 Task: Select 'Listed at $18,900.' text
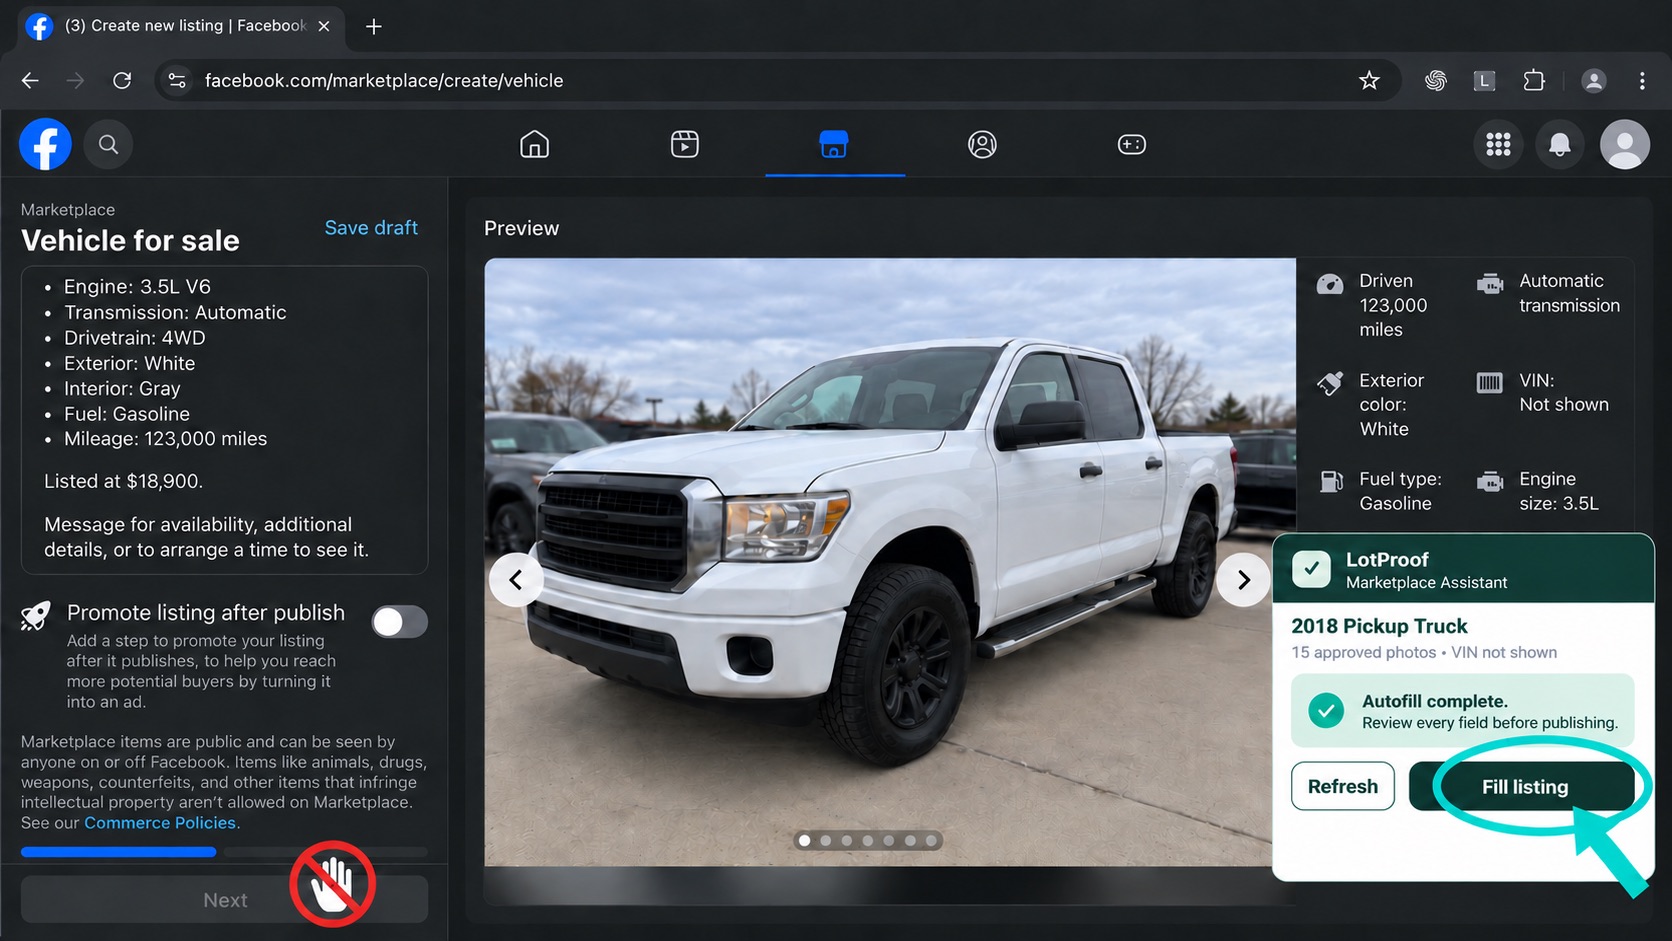pyautogui.click(x=124, y=481)
